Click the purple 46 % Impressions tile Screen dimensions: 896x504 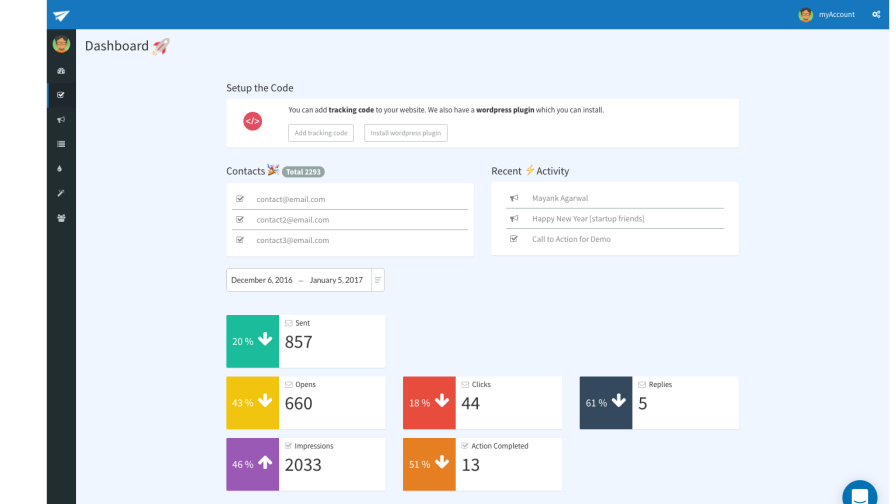(x=253, y=465)
